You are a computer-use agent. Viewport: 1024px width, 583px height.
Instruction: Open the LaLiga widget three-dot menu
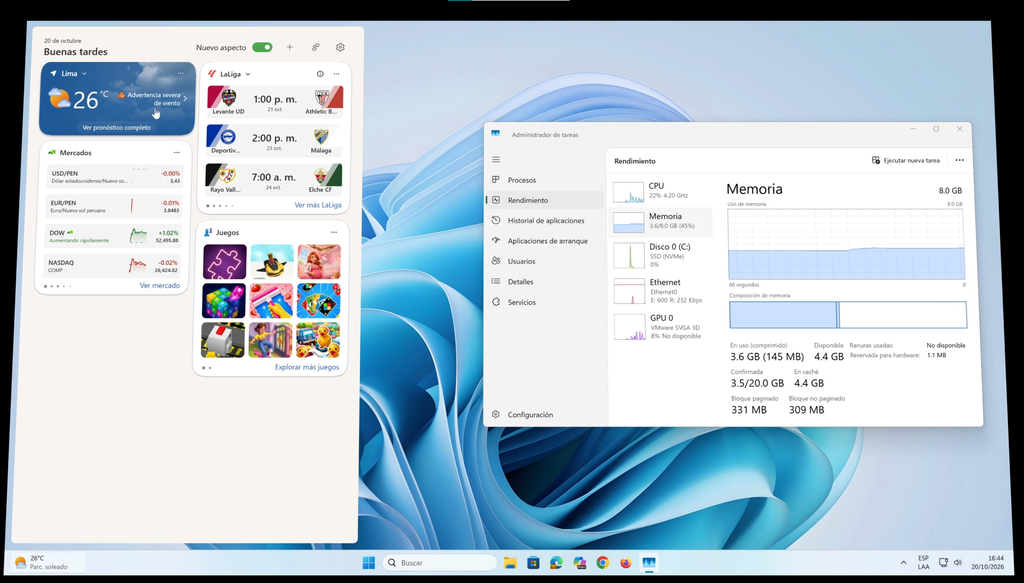coord(336,74)
